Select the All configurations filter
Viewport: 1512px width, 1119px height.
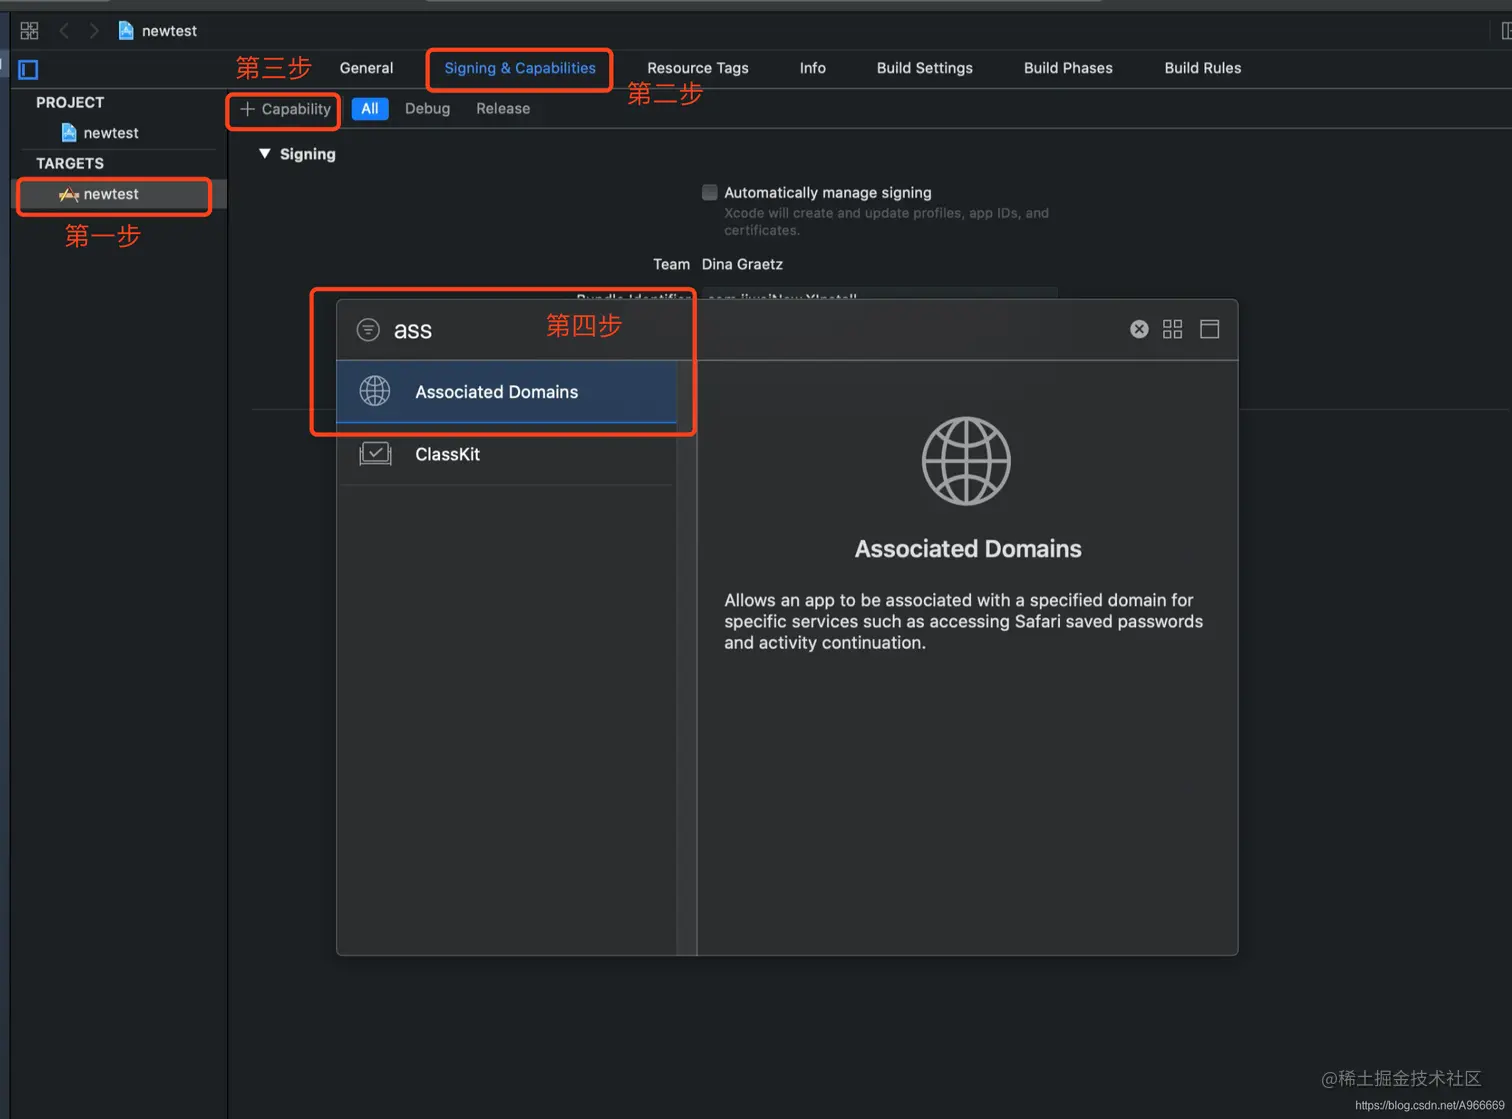[370, 109]
